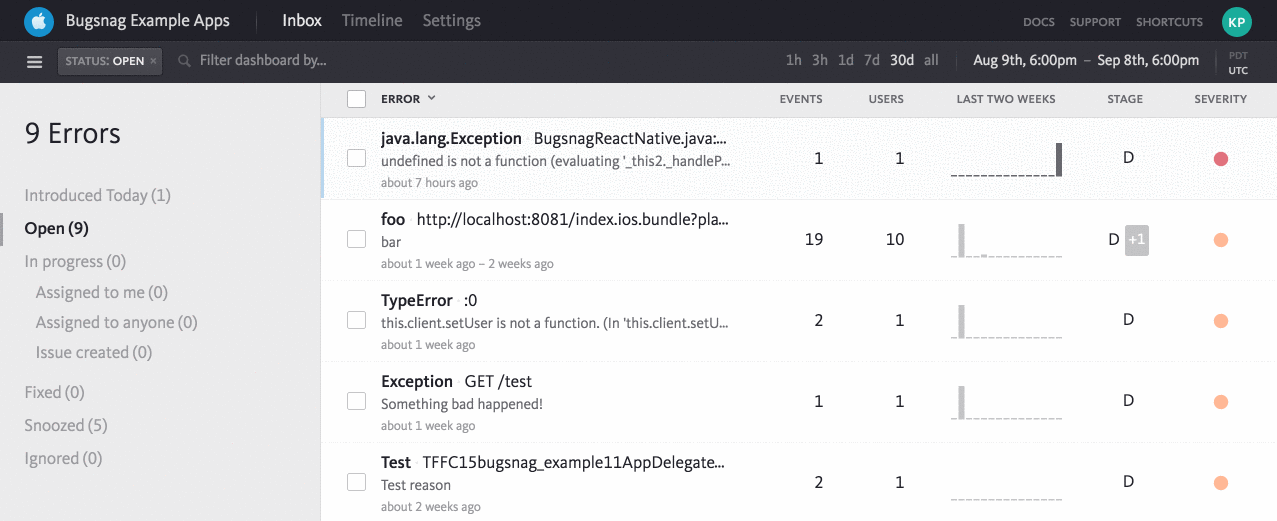The width and height of the screenshot is (1277, 521).
Task: Filter by Assigned to anyone
Action: pos(117,322)
